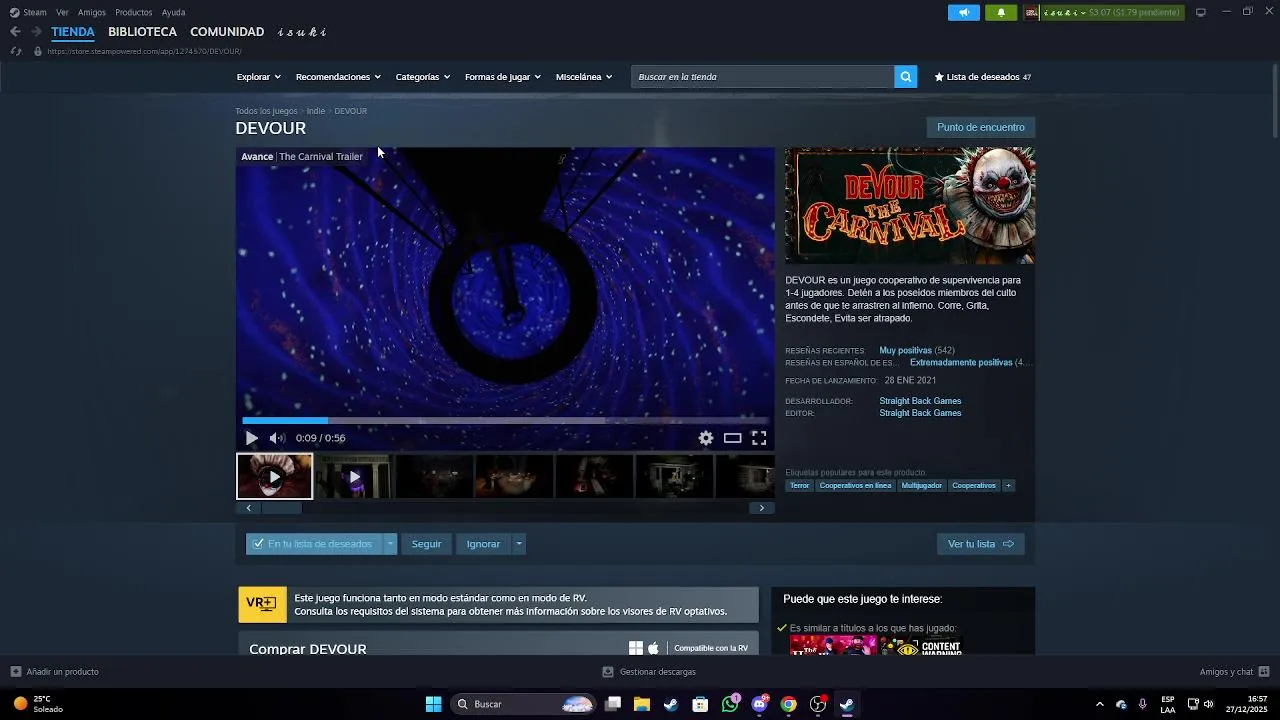The width and height of the screenshot is (1280, 720).
Task: Click the Punto de encuentro button
Action: click(980, 127)
